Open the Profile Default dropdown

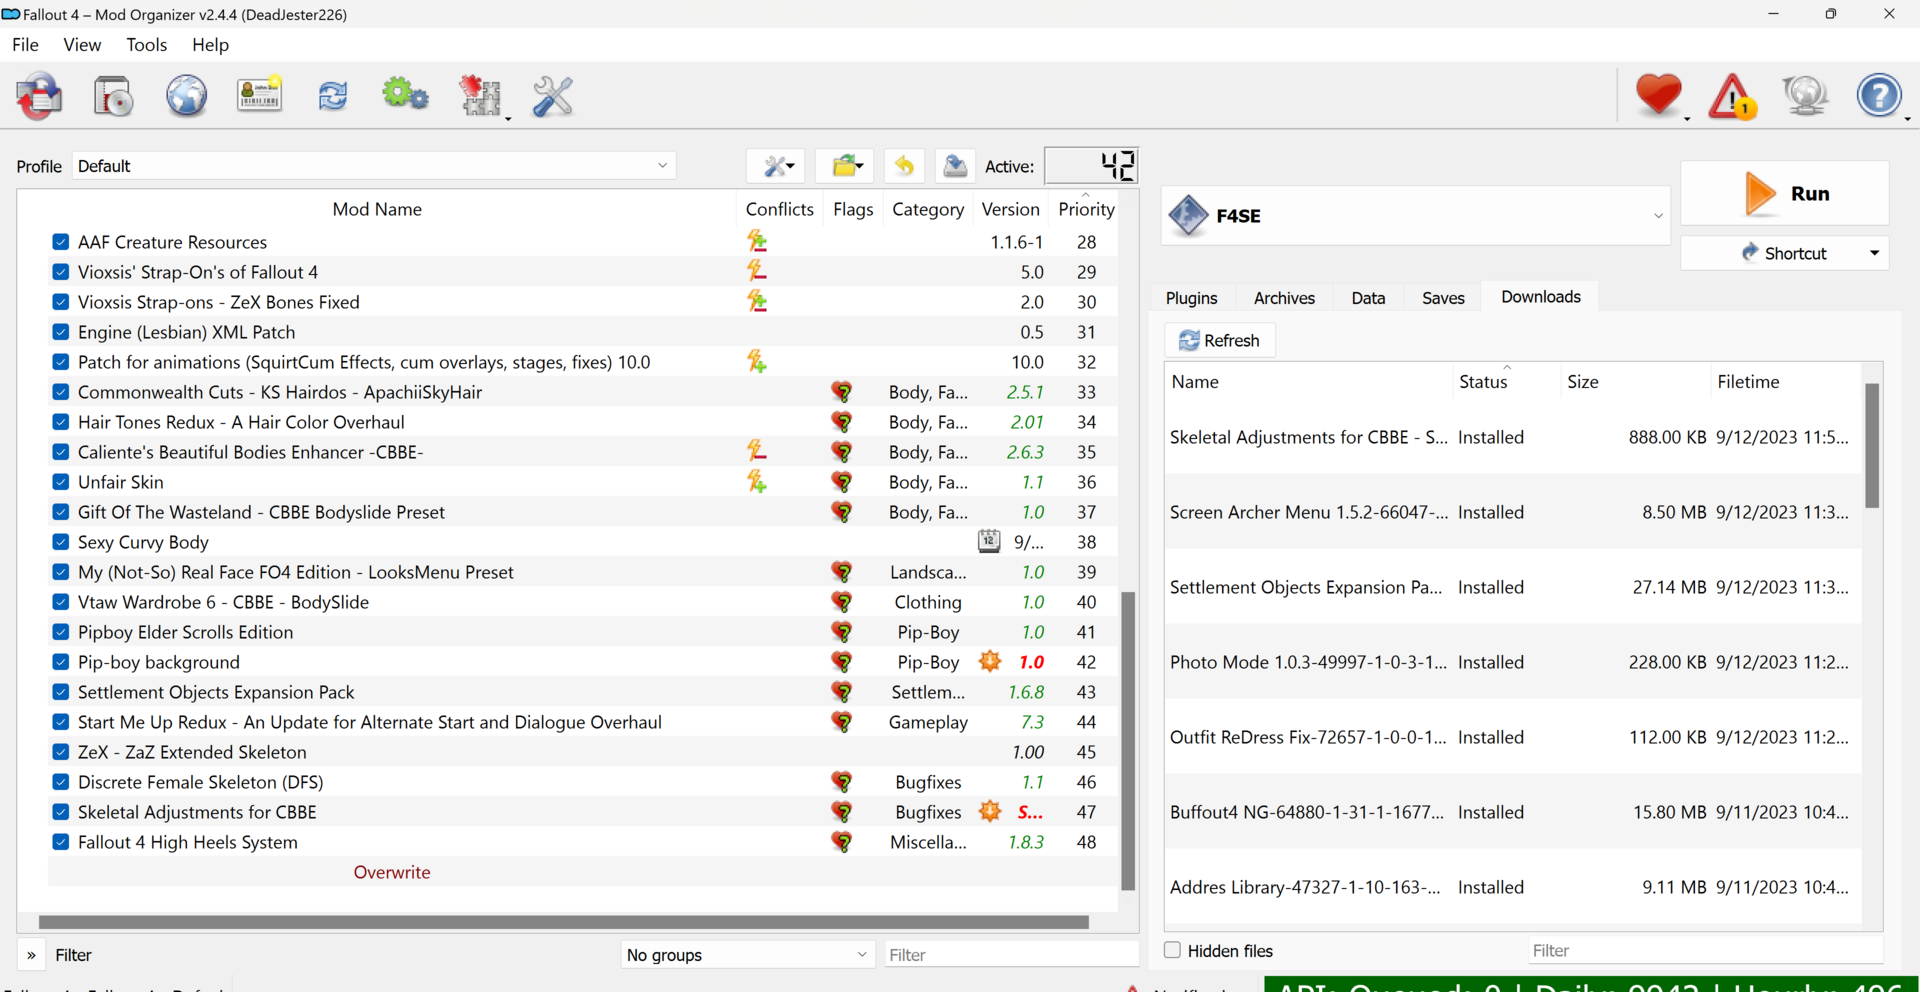(374, 166)
